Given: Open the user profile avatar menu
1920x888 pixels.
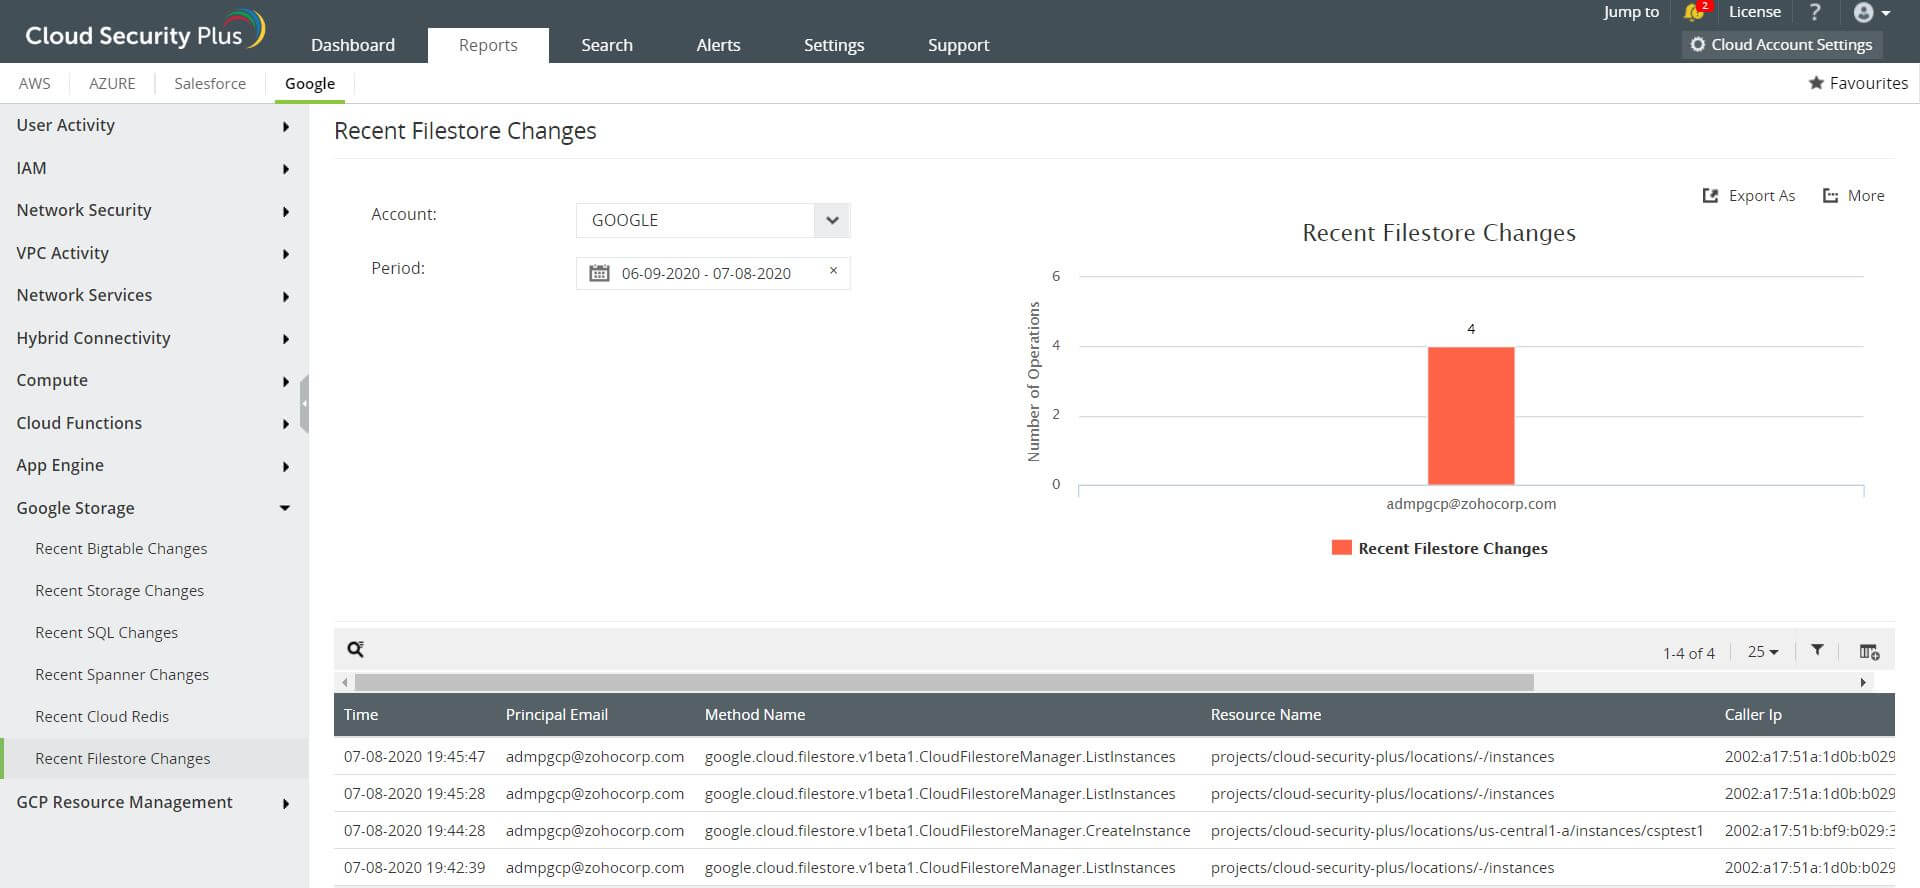Looking at the screenshot, I should pos(1871,13).
